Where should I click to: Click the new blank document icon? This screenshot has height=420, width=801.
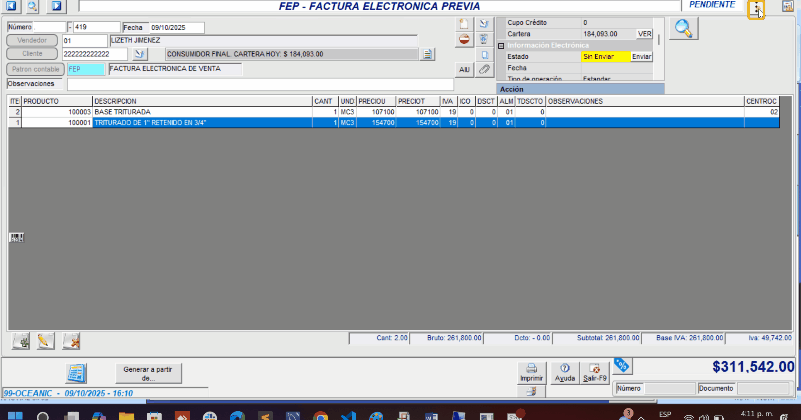pyautogui.click(x=465, y=23)
